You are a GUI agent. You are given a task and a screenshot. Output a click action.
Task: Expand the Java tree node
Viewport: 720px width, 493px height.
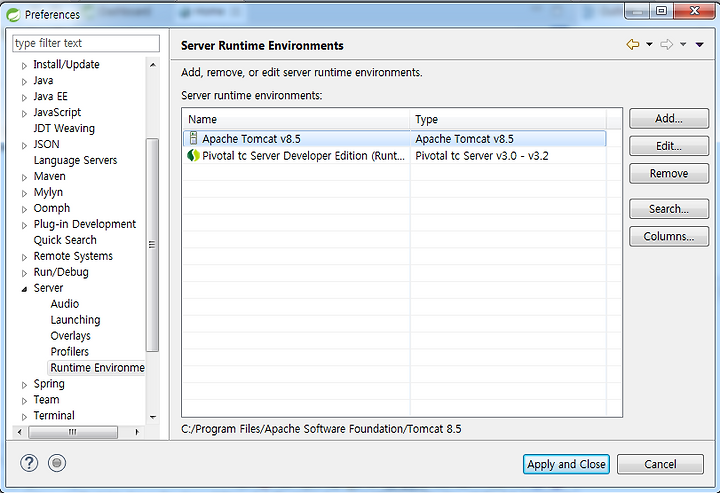[24, 82]
